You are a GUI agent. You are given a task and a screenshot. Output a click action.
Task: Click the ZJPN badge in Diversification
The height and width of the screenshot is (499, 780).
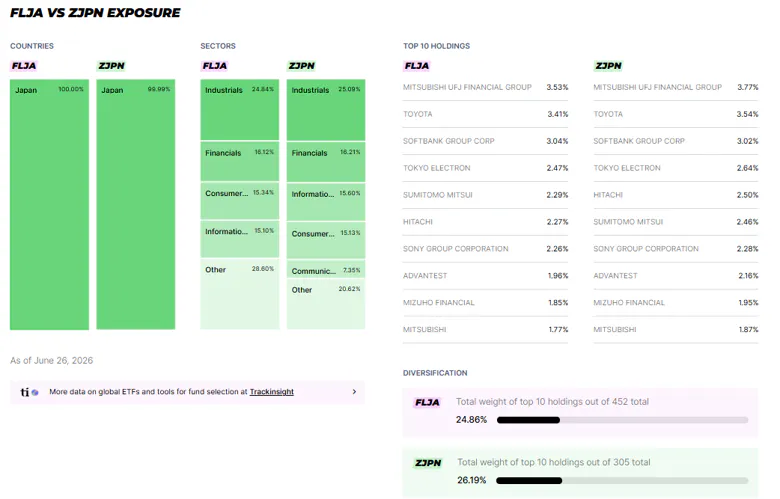point(428,463)
